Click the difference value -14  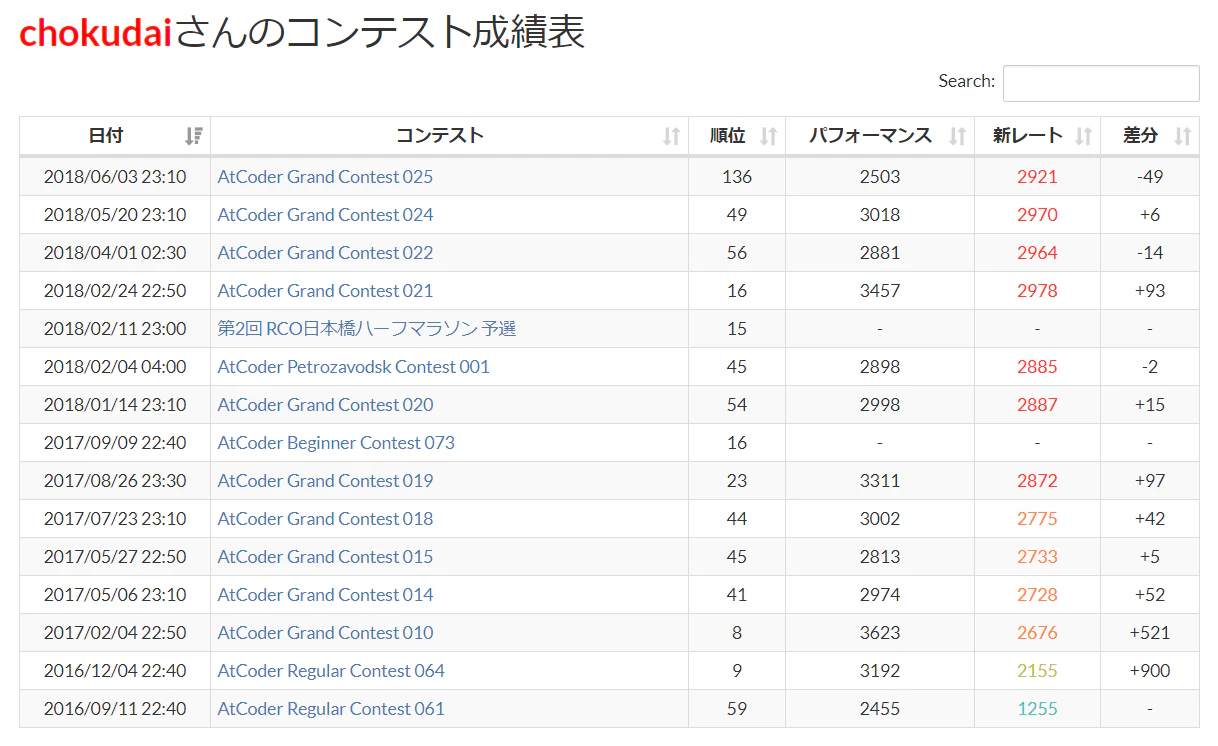pos(1150,253)
